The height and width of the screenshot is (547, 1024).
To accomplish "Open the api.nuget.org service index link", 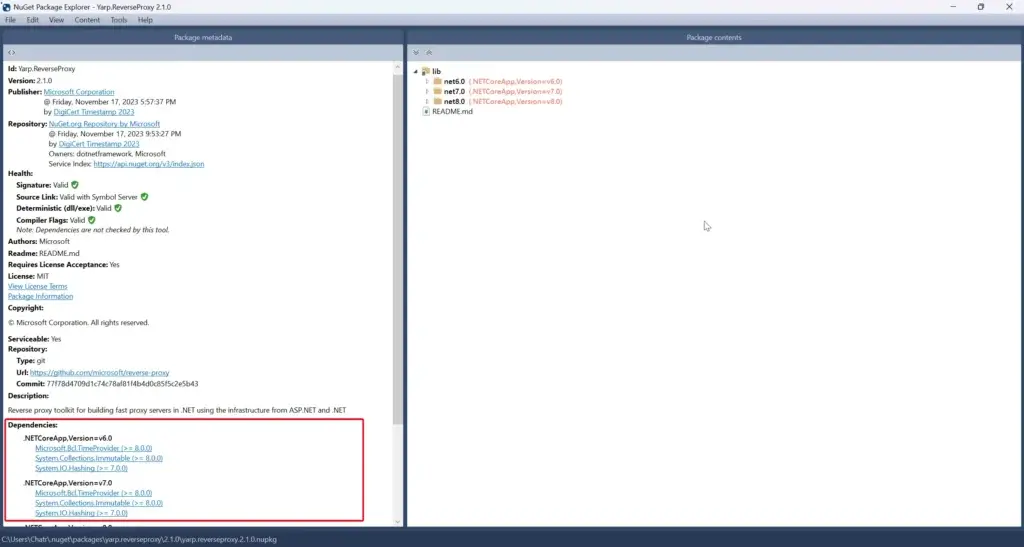I will click(149, 164).
